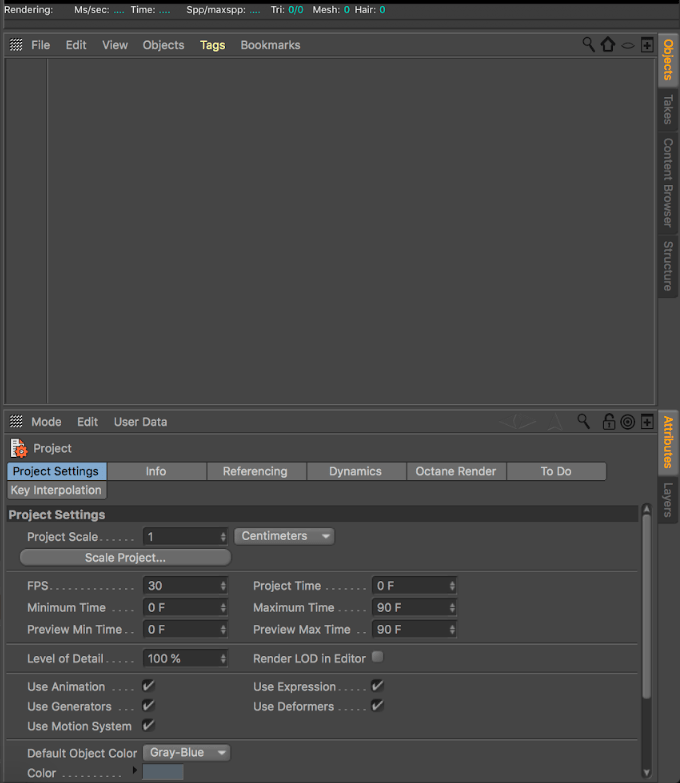The width and height of the screenshot is (680, 783).
Task: Disable the Use Deformers checkbox
Action: 377,706
